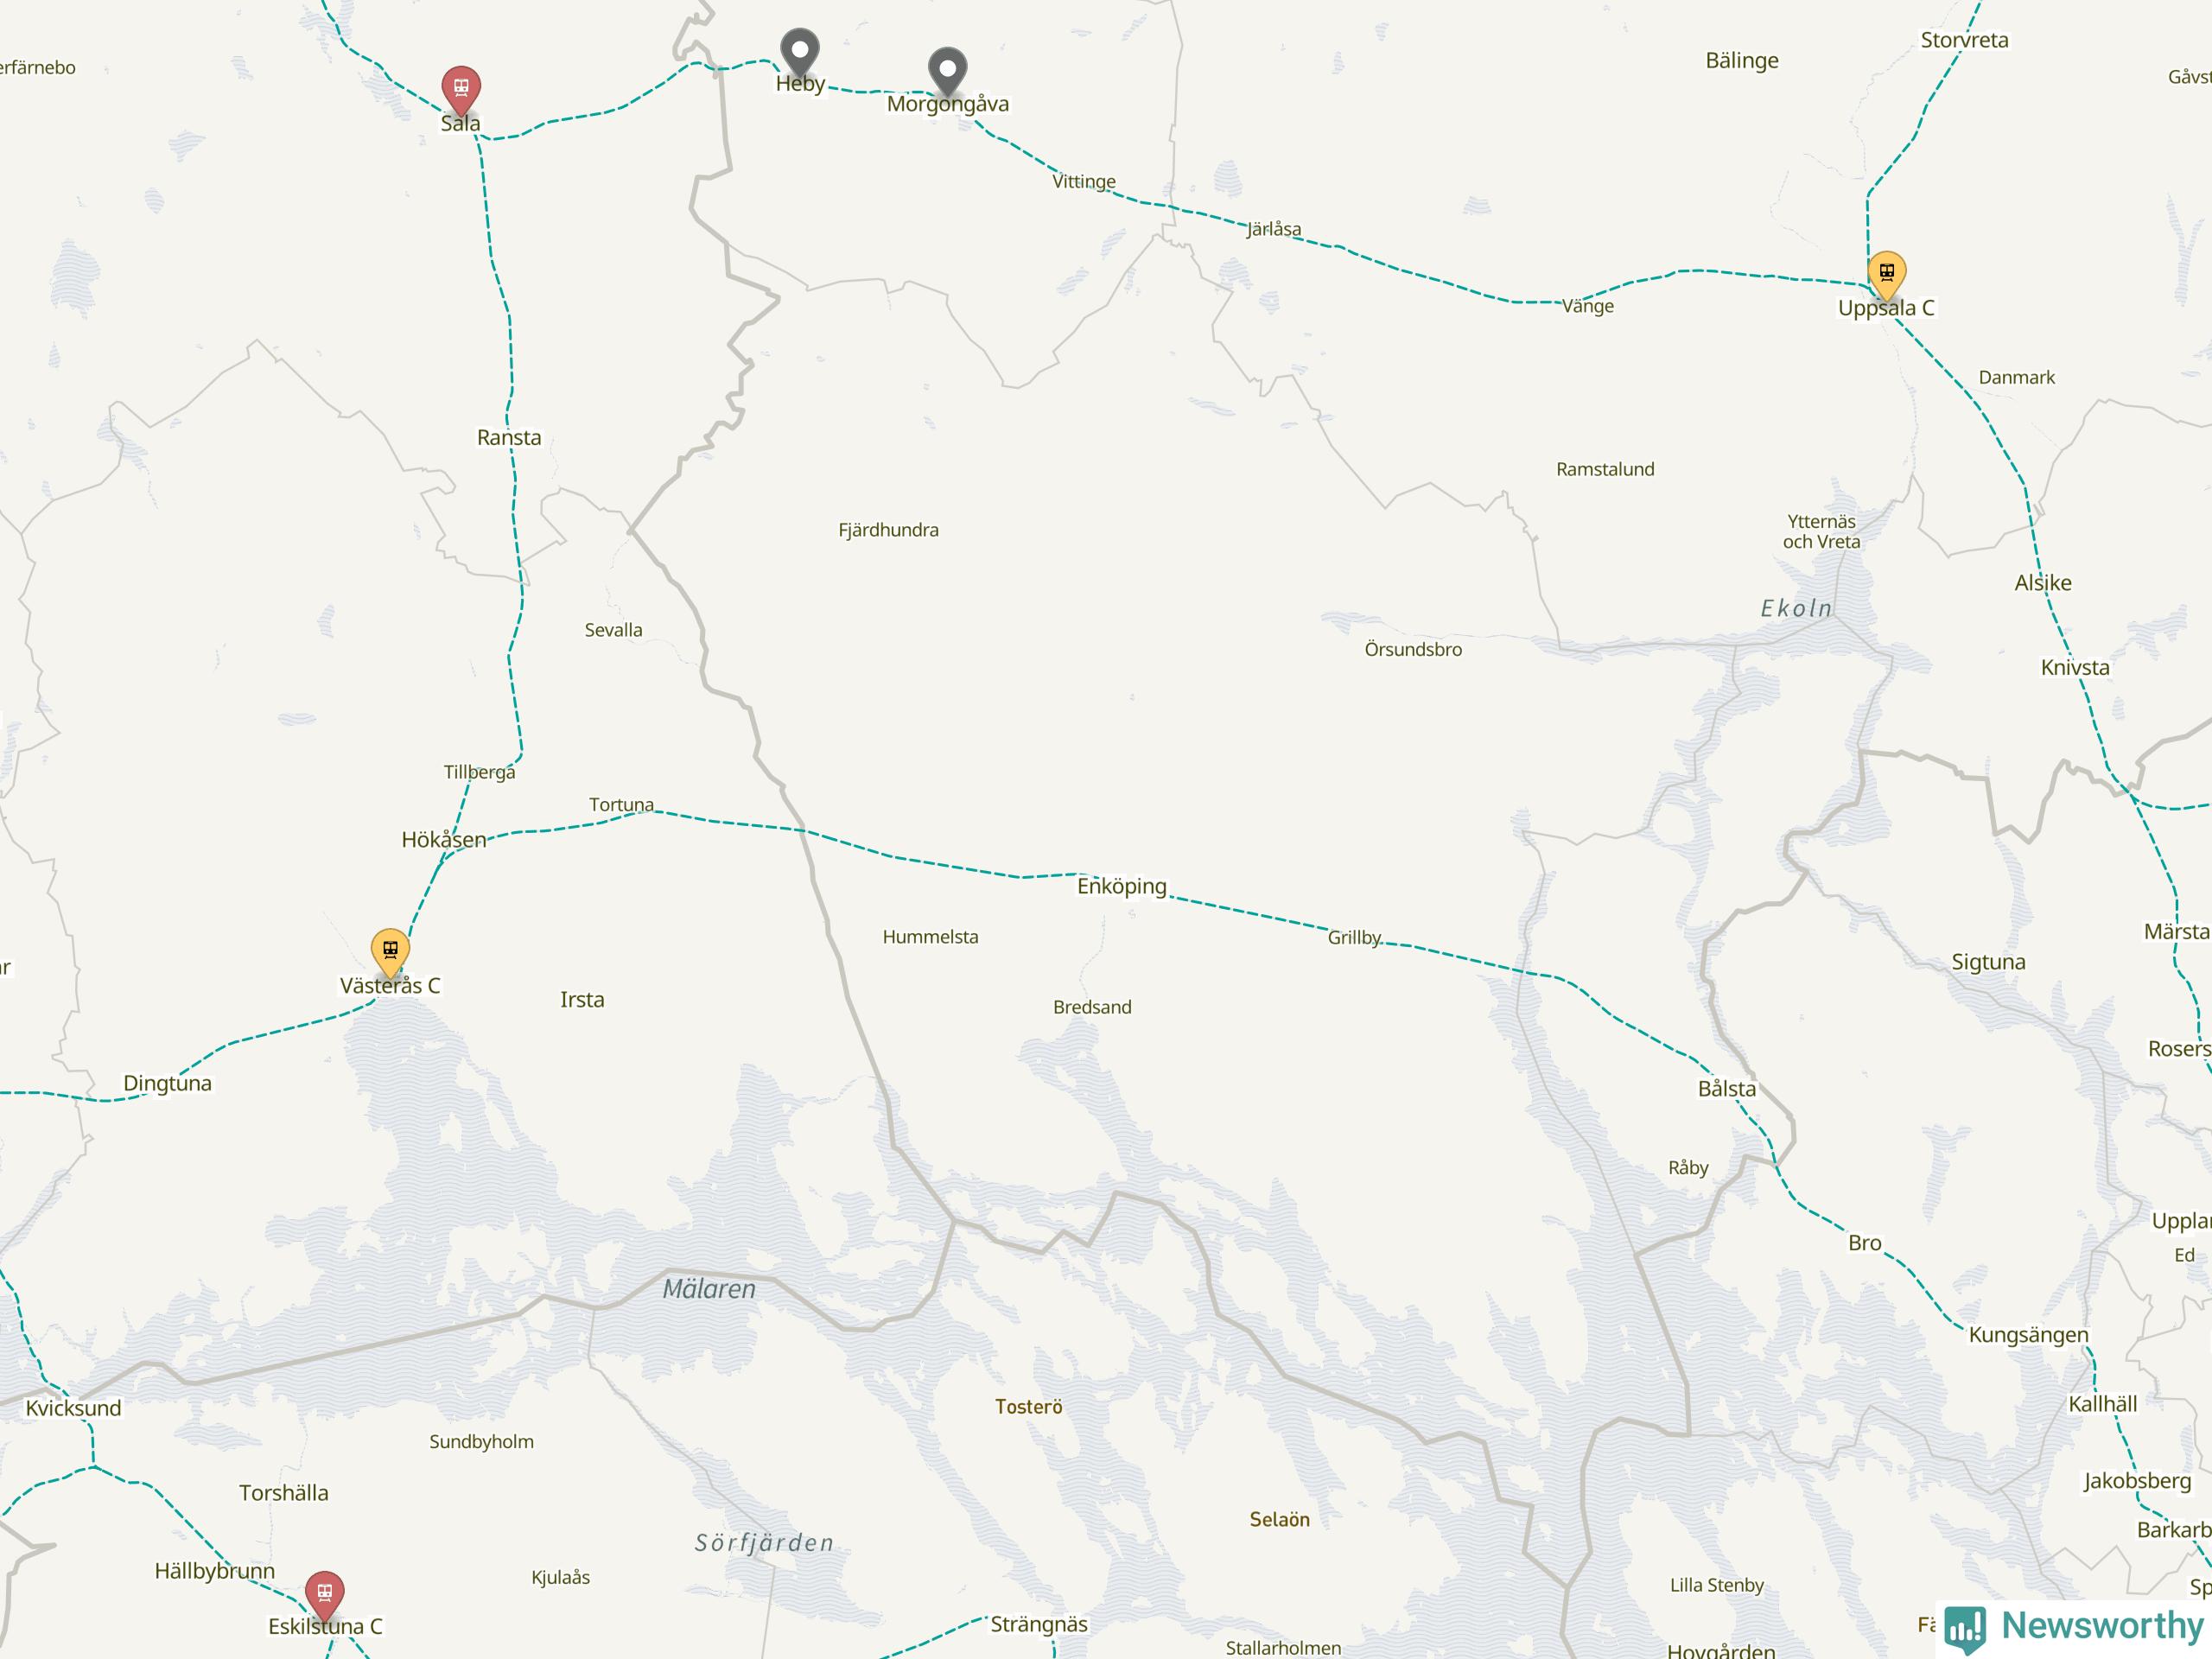Open the Newsworthy logo link

2074,1627
